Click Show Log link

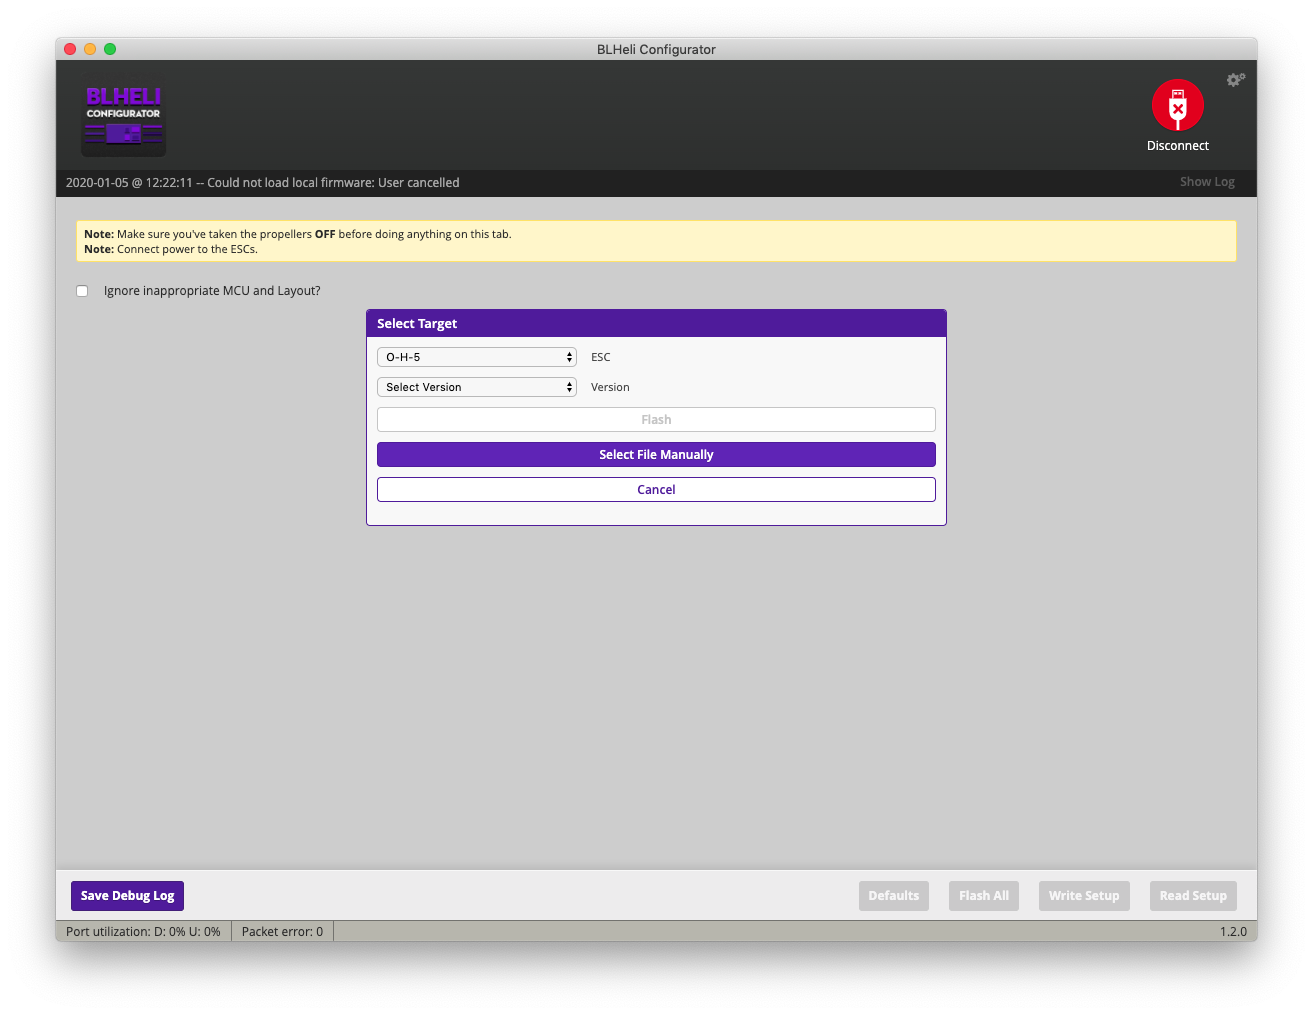pyautogui.click(x=1207, y=182)
